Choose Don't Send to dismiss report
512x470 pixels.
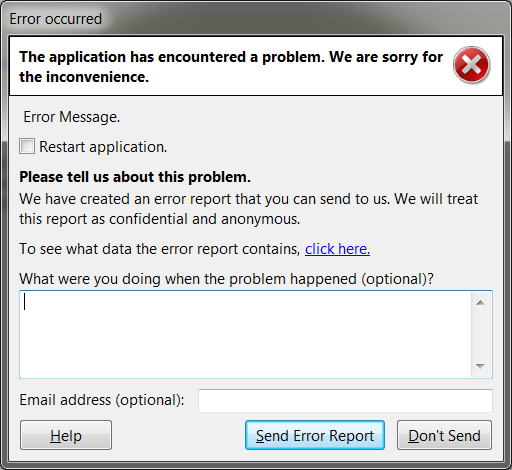444,435
